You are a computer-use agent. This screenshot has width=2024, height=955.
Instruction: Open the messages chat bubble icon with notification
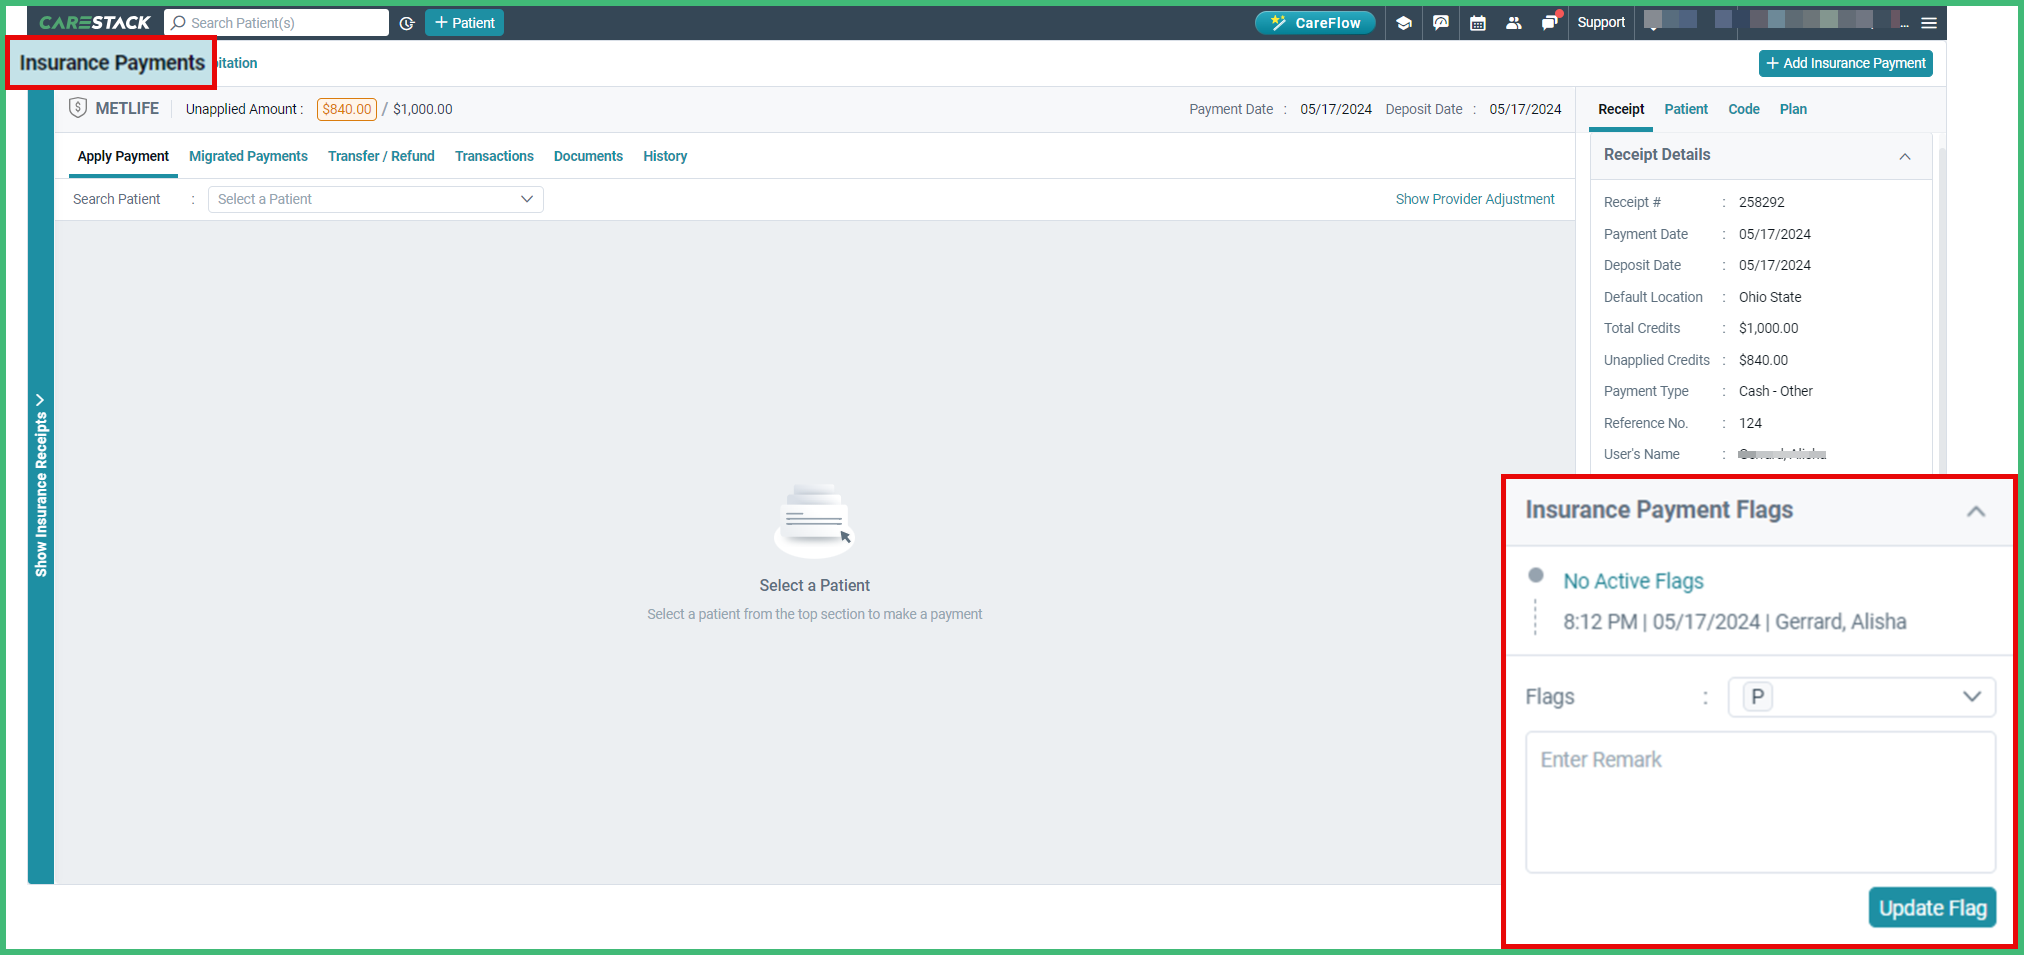tap(1549, 22)
